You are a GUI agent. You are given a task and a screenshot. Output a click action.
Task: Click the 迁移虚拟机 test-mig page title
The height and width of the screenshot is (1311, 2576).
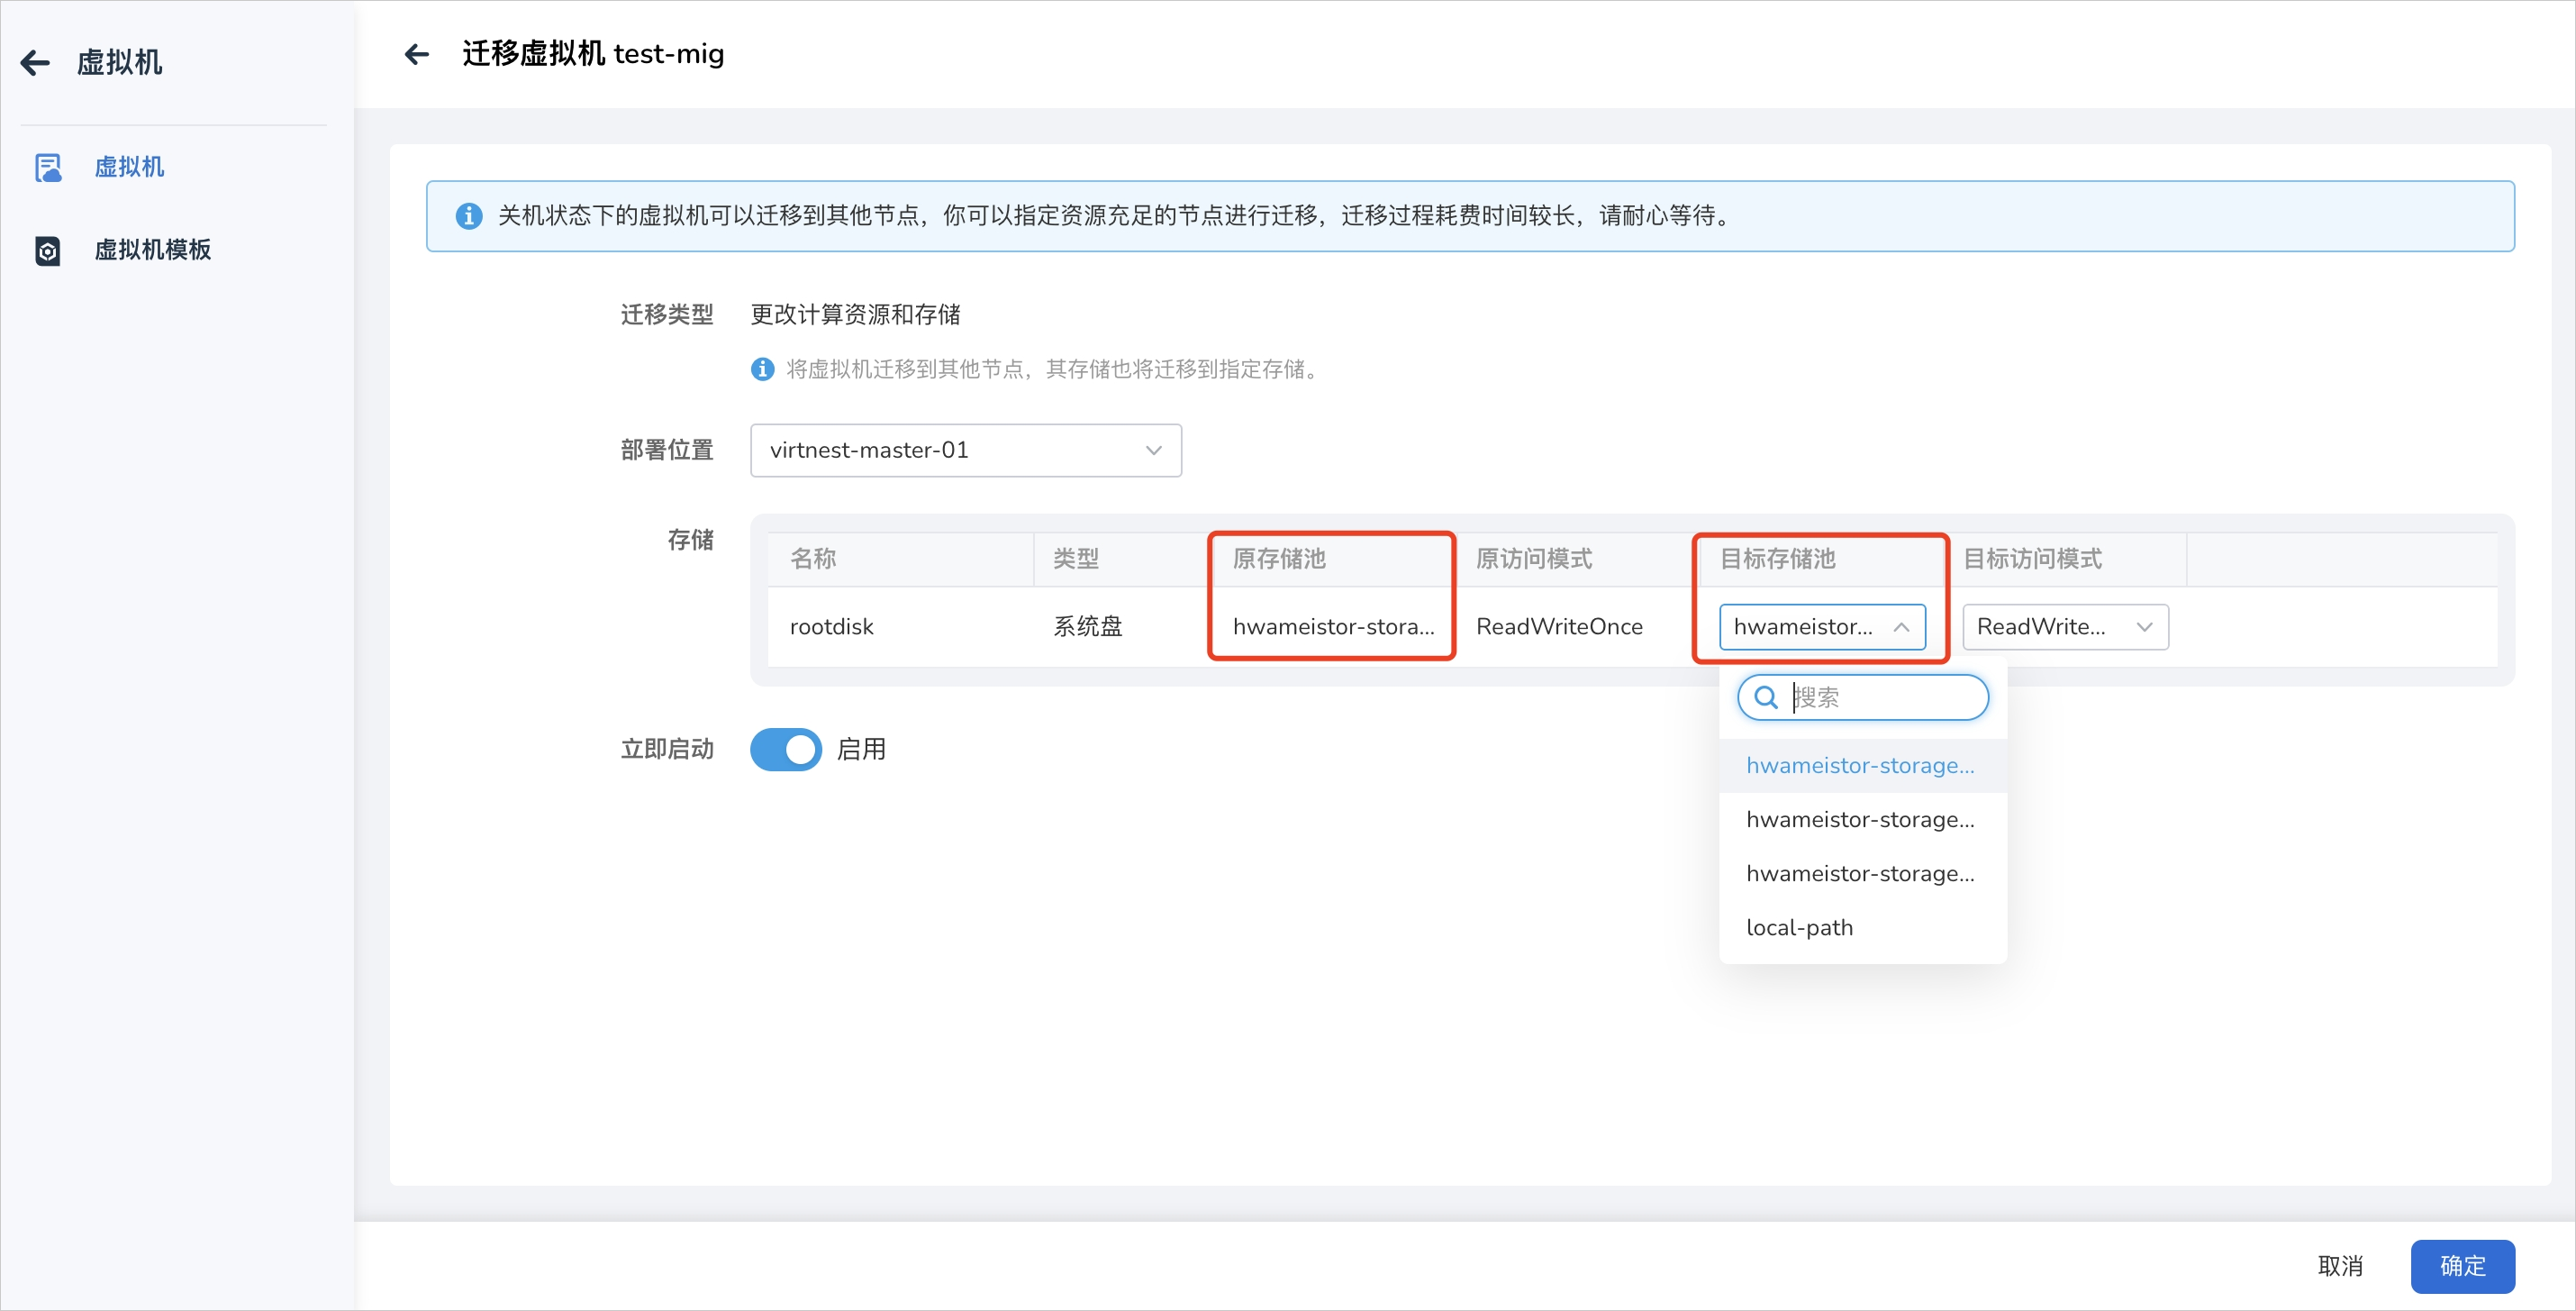pos(593,54)
